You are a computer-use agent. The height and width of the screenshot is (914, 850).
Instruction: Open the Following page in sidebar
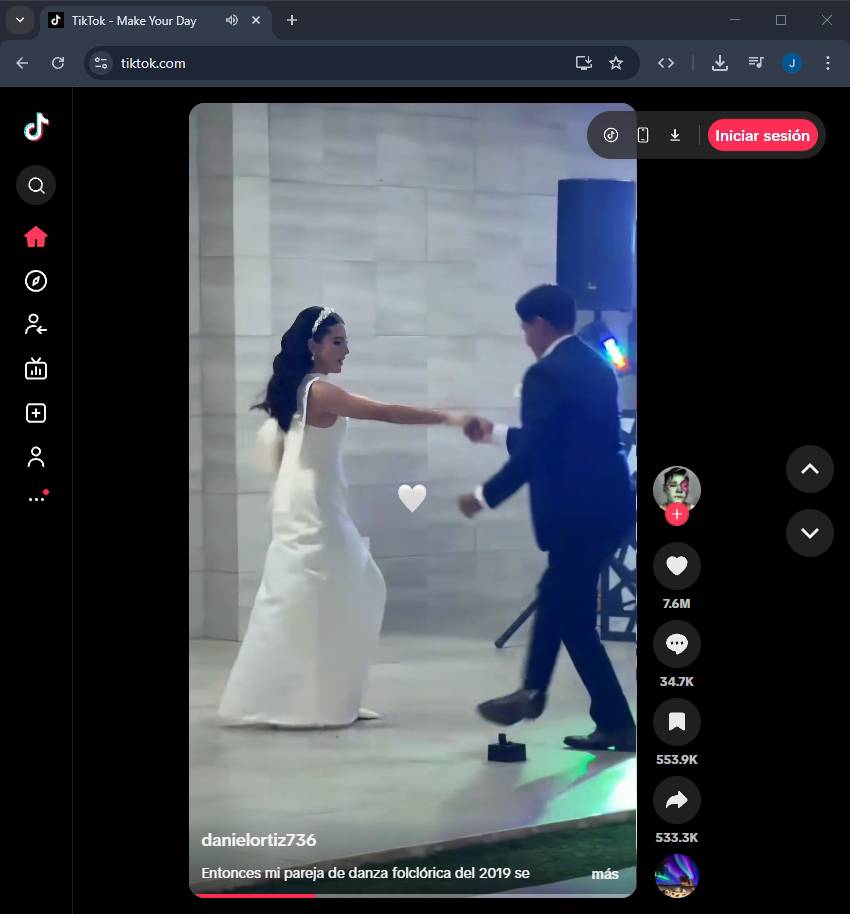[x=36, y=324]
